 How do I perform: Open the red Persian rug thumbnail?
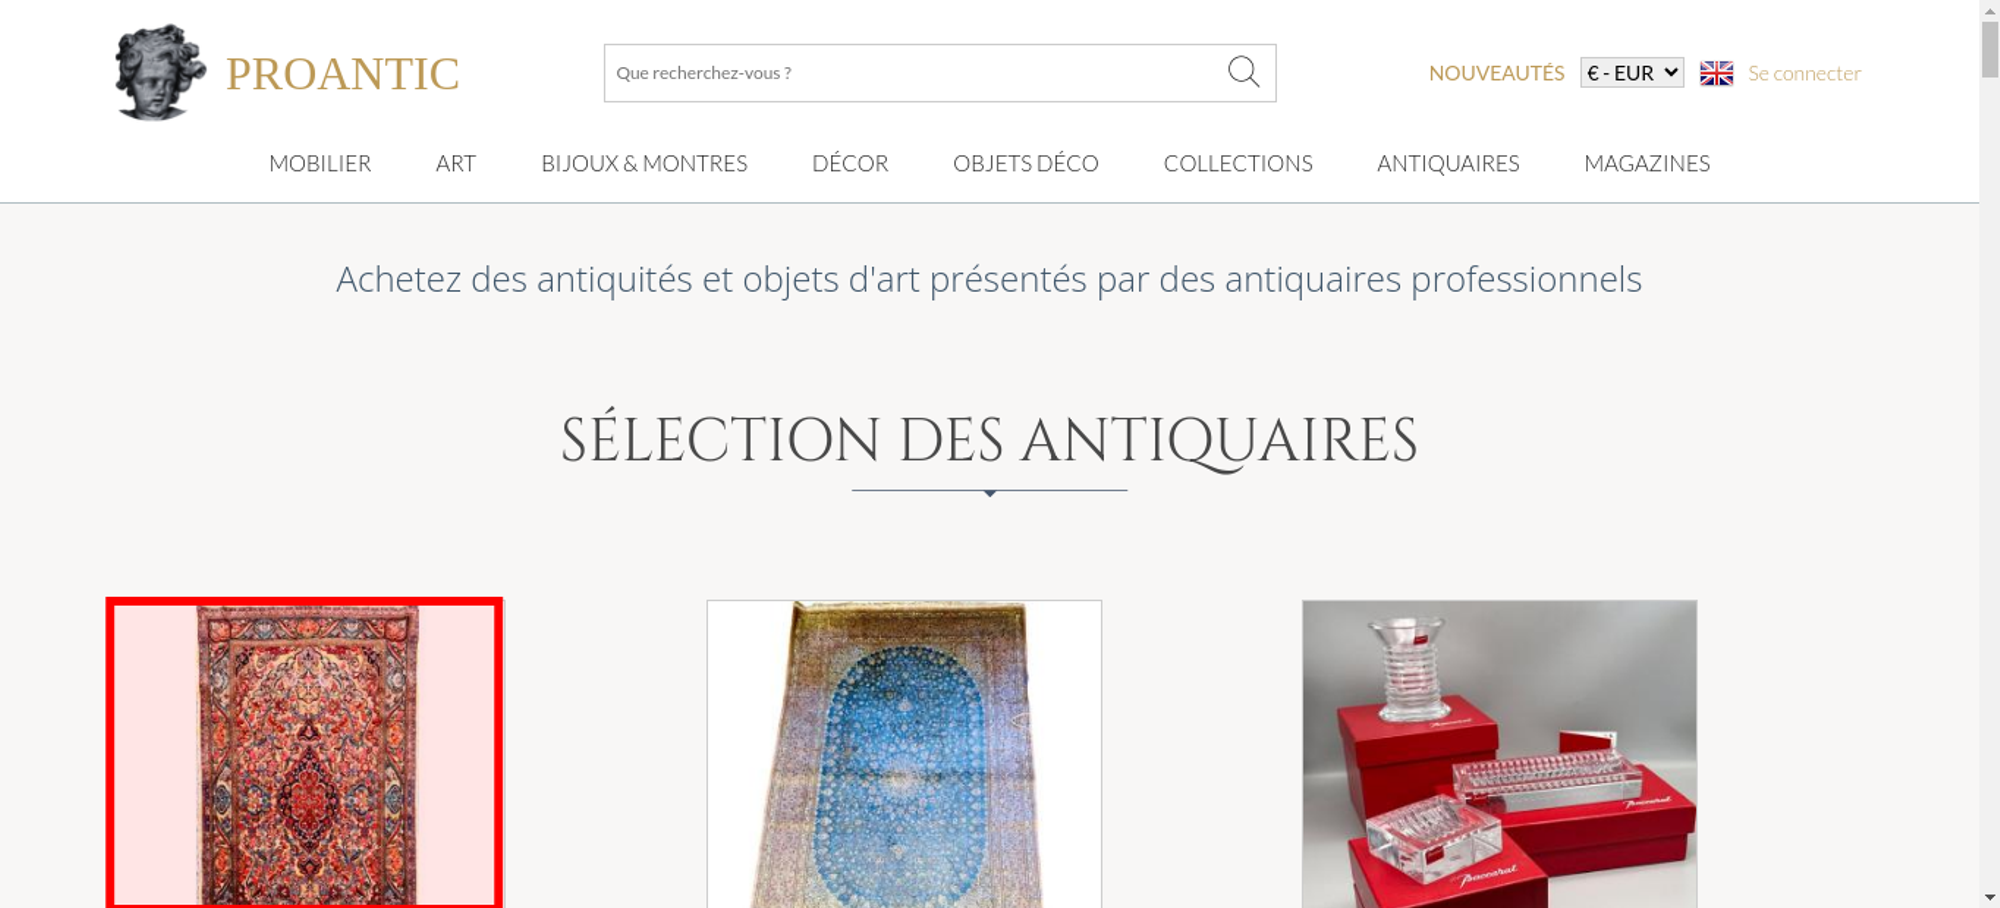click(x=304, y=754)
